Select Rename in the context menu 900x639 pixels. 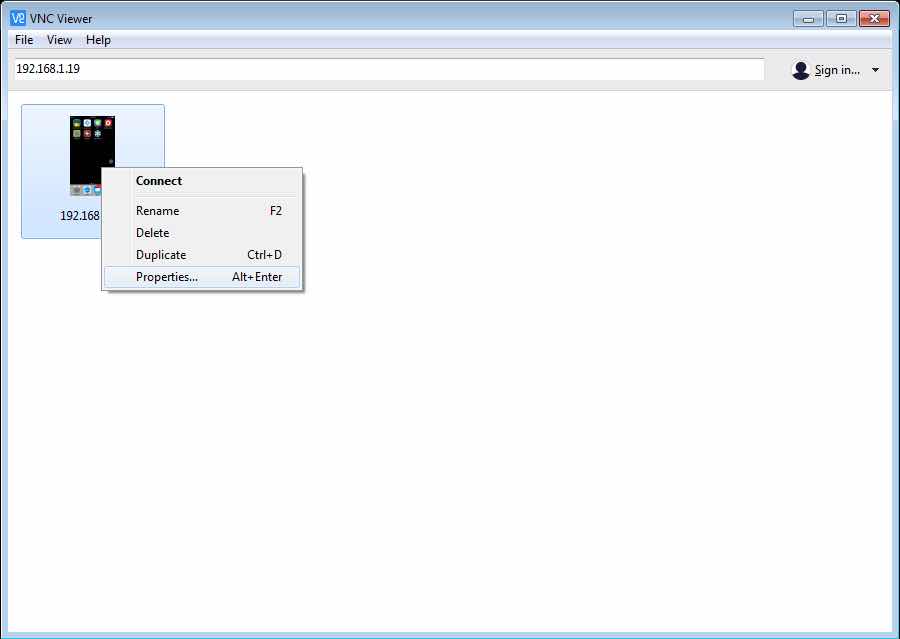202,211
